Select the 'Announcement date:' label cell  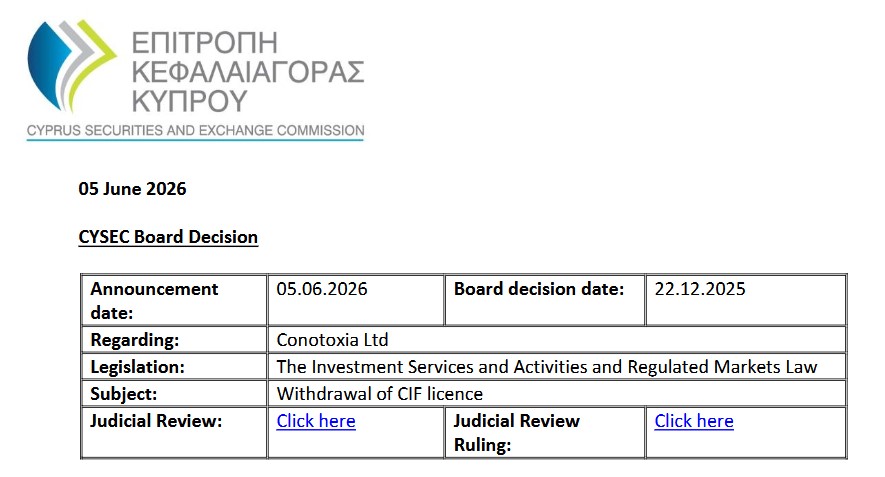(x=174, y=300)
